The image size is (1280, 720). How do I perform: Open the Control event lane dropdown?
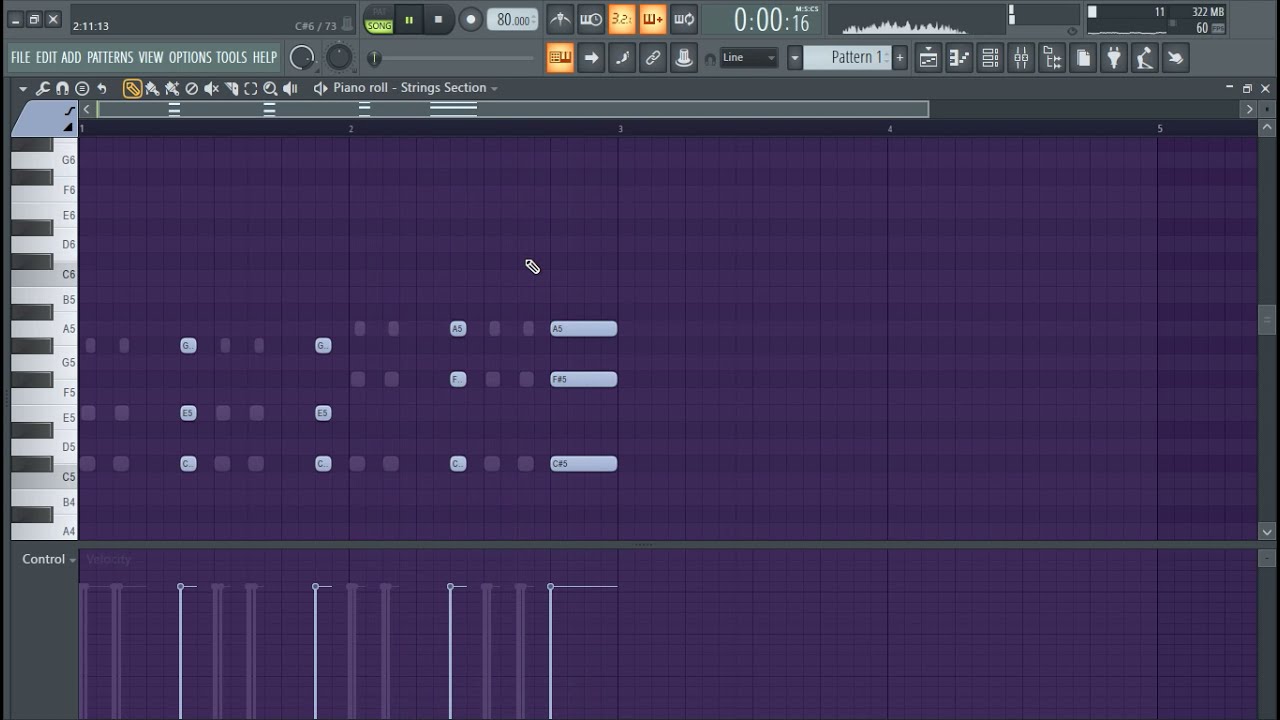pos(49,559)
